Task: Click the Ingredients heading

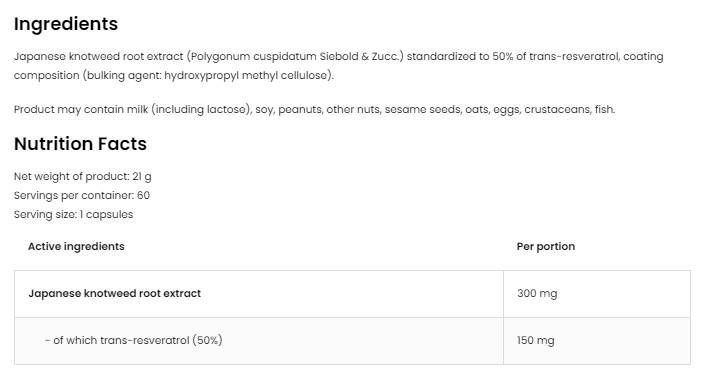Action: pyautogui.click(x=66, y=25)
